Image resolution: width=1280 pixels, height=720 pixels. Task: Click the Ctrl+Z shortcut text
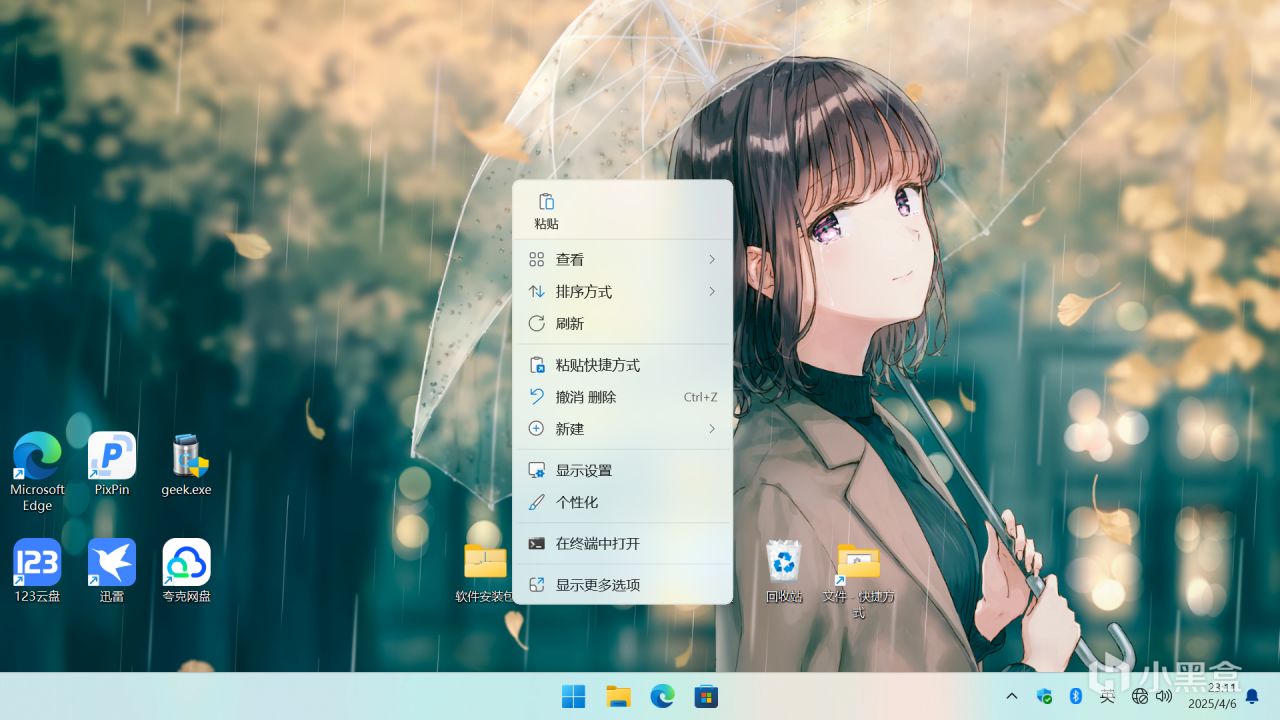(x=700, y=397)
